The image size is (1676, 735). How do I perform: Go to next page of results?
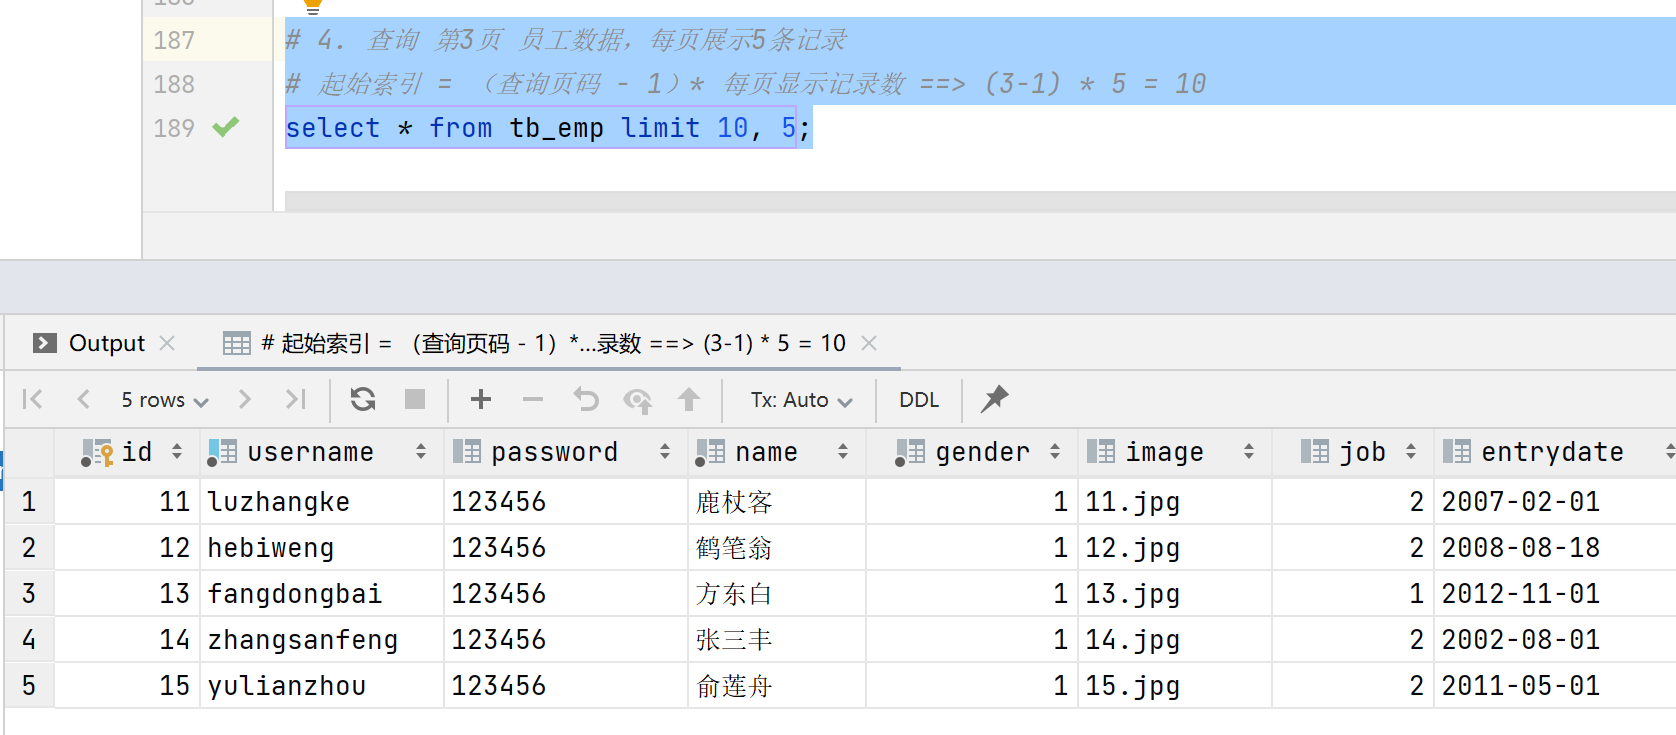point(245,400)
